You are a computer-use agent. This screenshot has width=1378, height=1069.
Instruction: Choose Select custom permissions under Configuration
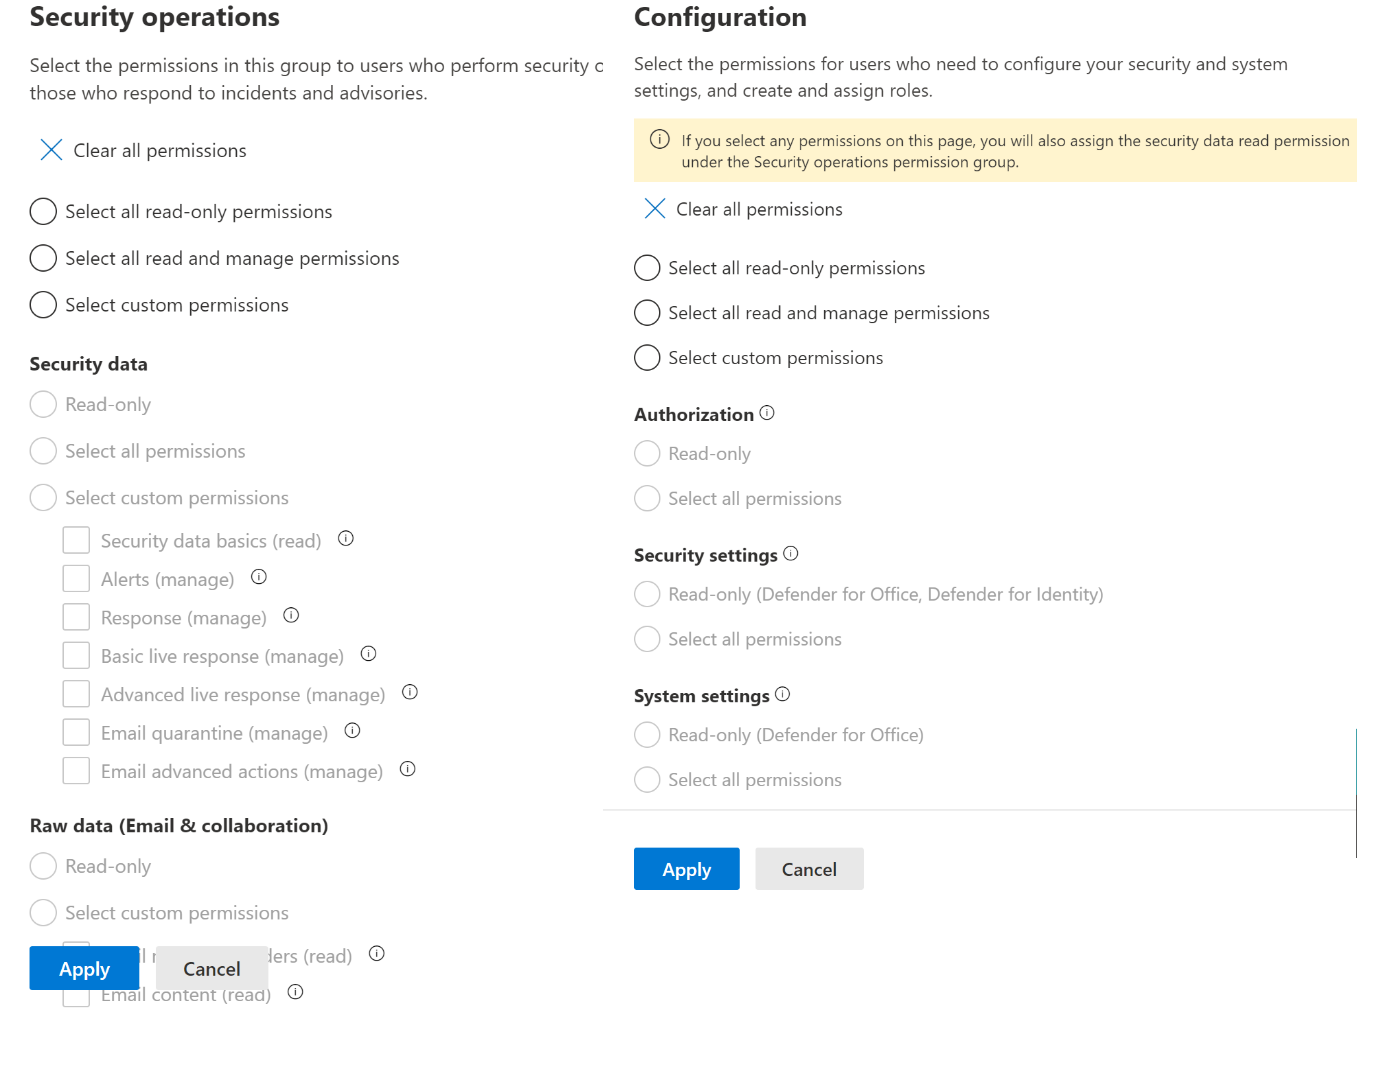(x=647, y=358)
